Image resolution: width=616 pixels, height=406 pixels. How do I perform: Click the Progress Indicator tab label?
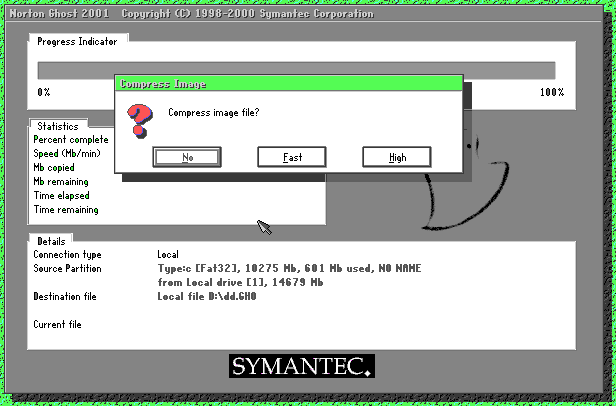point(77,42)
